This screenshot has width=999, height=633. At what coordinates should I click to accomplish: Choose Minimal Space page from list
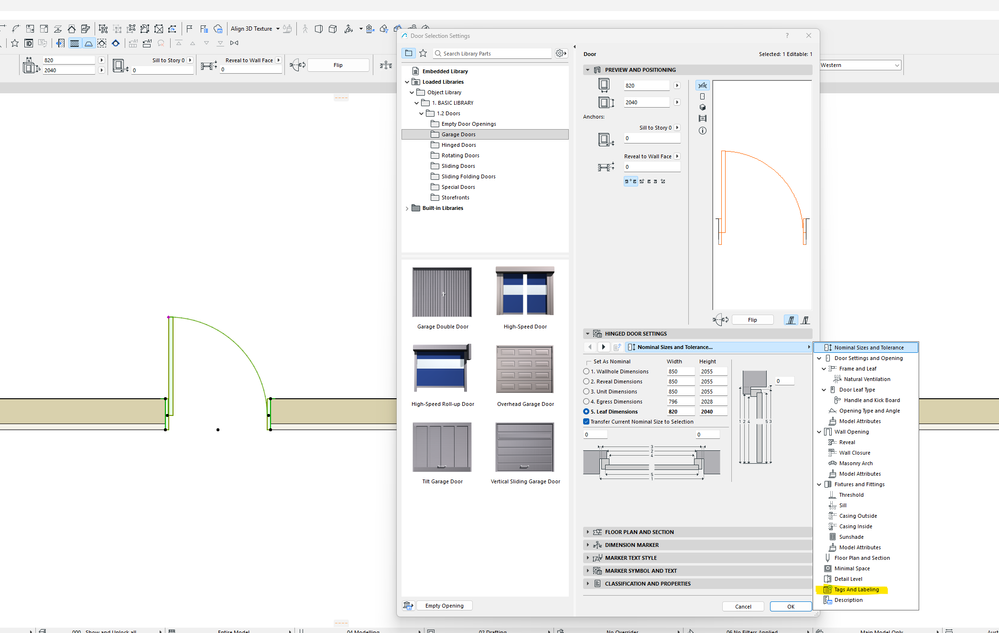click(x=852, y=568)
